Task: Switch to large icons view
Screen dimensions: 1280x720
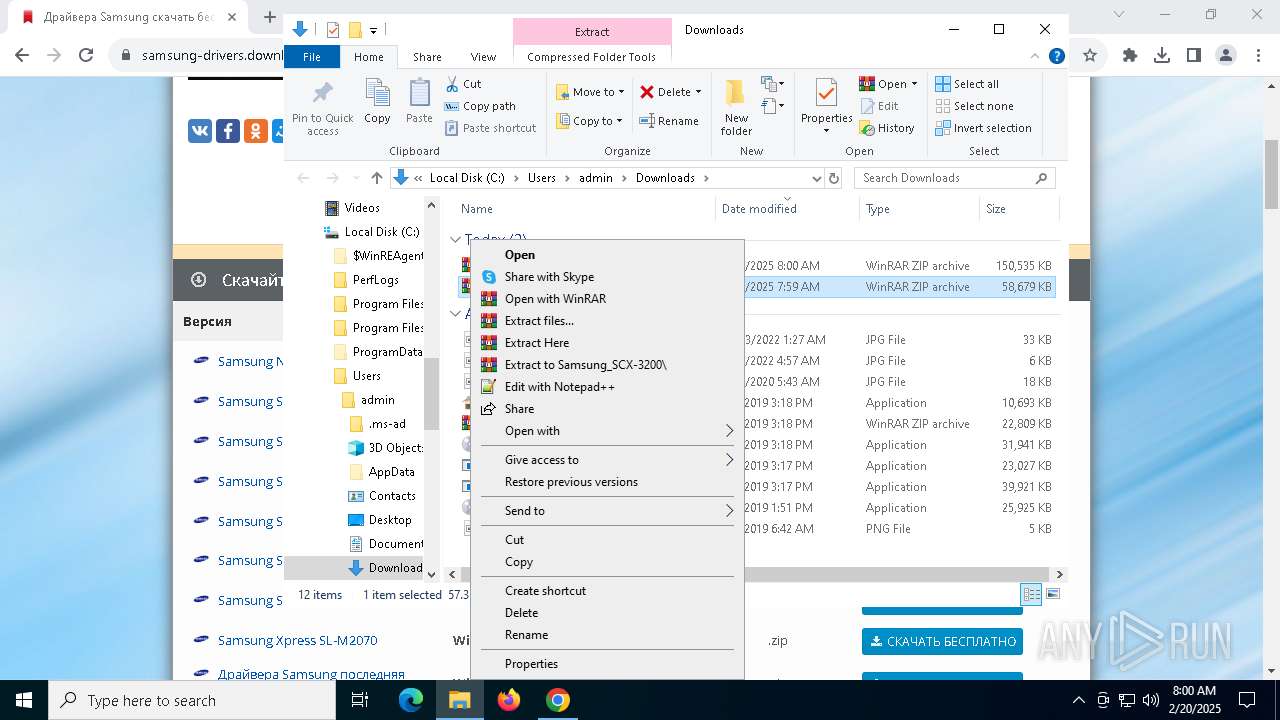Action: point(1052,595)
